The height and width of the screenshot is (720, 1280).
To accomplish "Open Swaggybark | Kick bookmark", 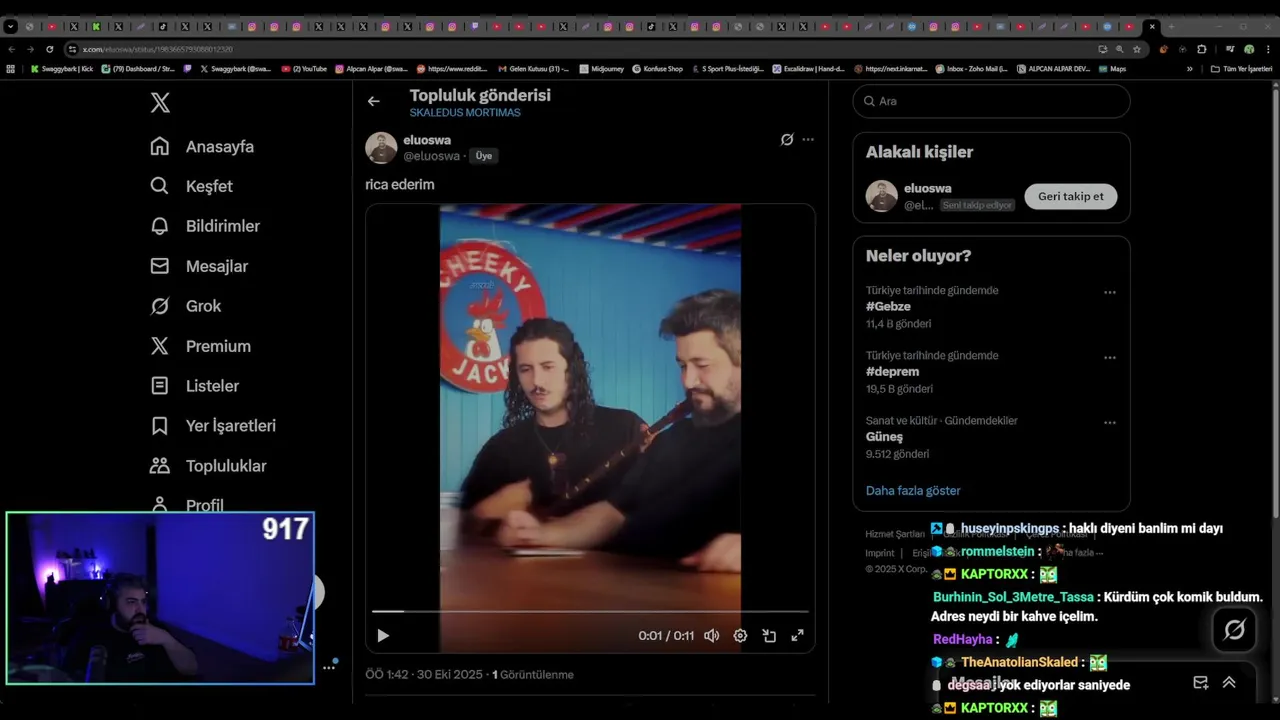I will coord(62,69).
